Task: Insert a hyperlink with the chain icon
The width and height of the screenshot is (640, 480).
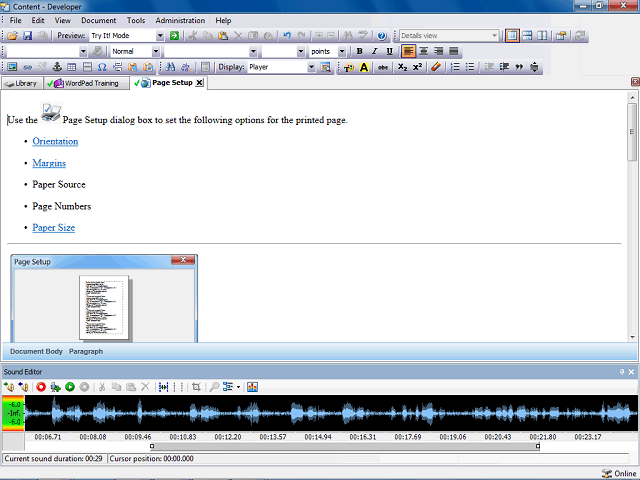Action: click(x=27, y=67)
